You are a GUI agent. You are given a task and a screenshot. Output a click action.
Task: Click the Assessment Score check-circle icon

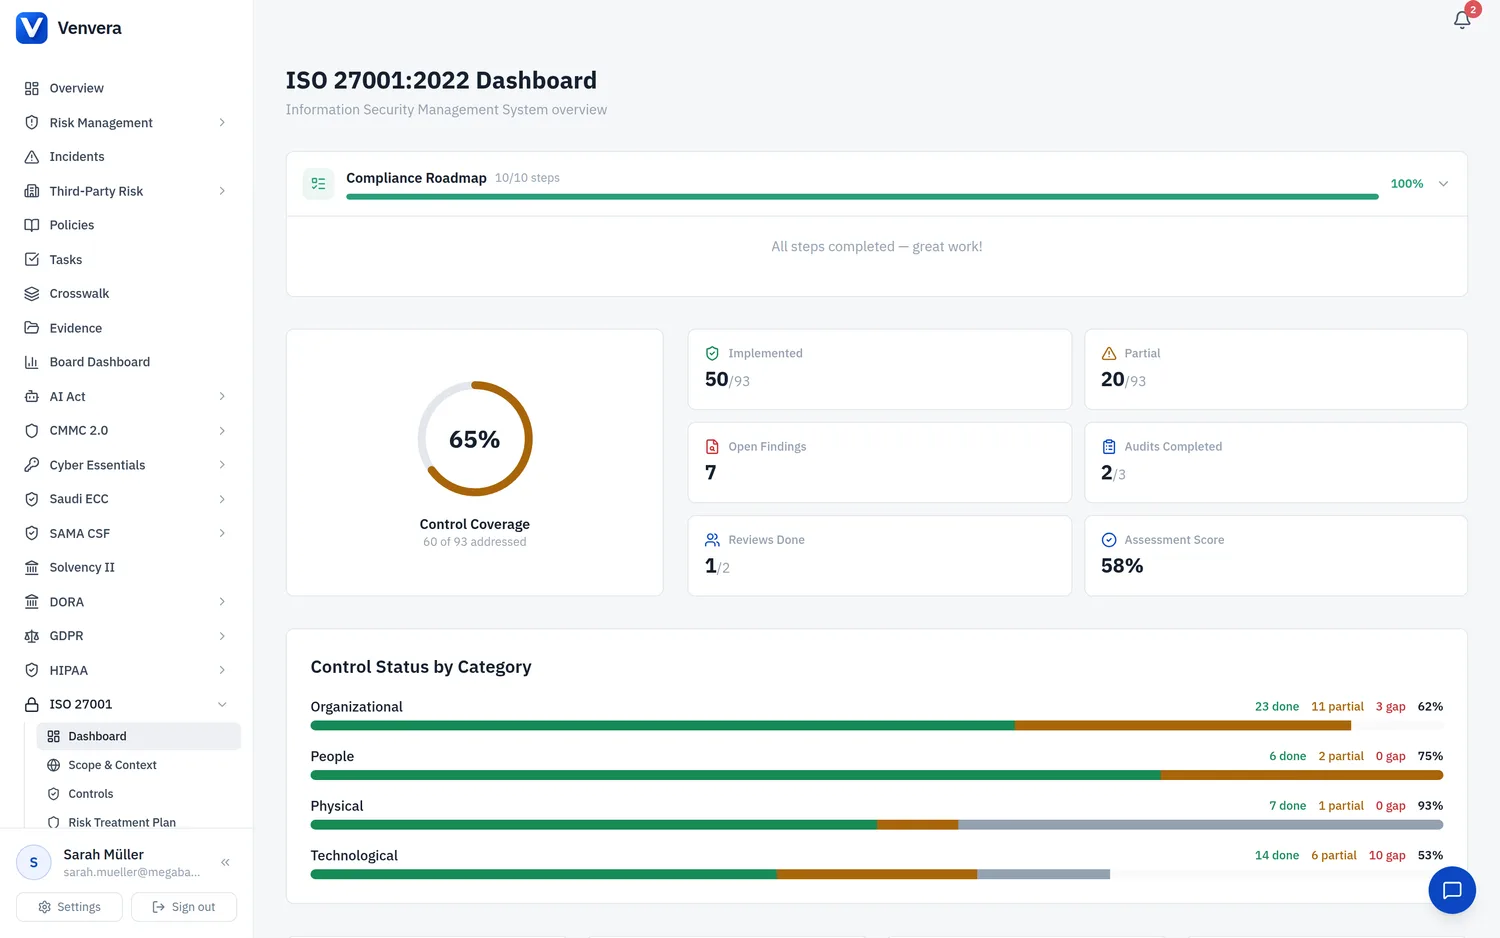click(x=1109, y=540)
